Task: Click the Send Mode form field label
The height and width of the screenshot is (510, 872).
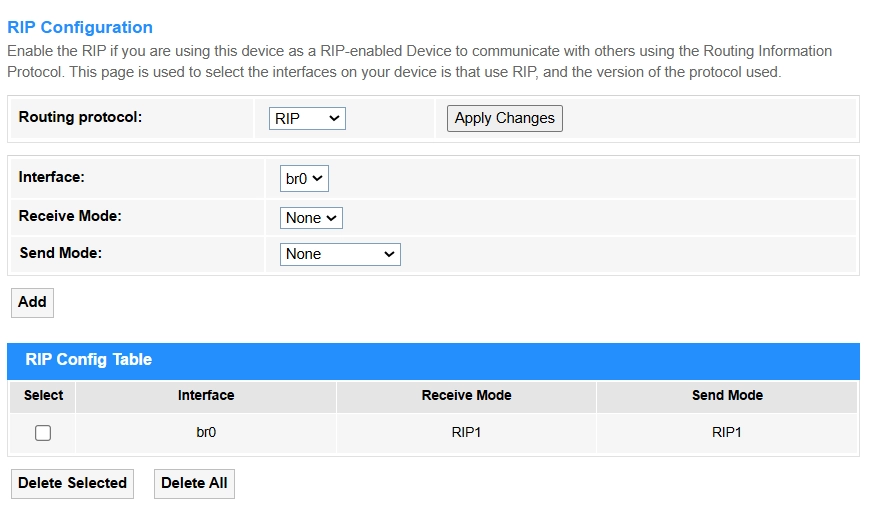Action: point(60,253)
